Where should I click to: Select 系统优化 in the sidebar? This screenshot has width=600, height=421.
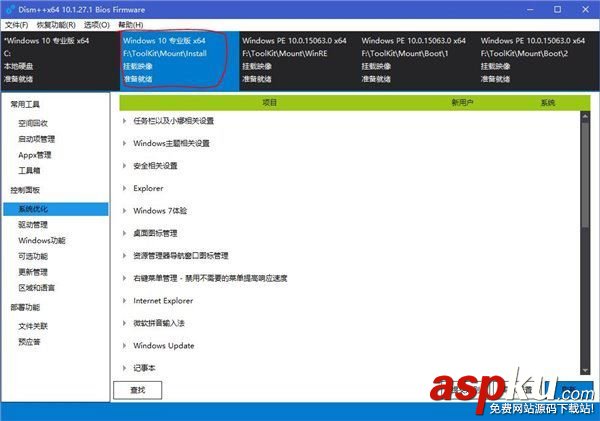tap(56, 209)
